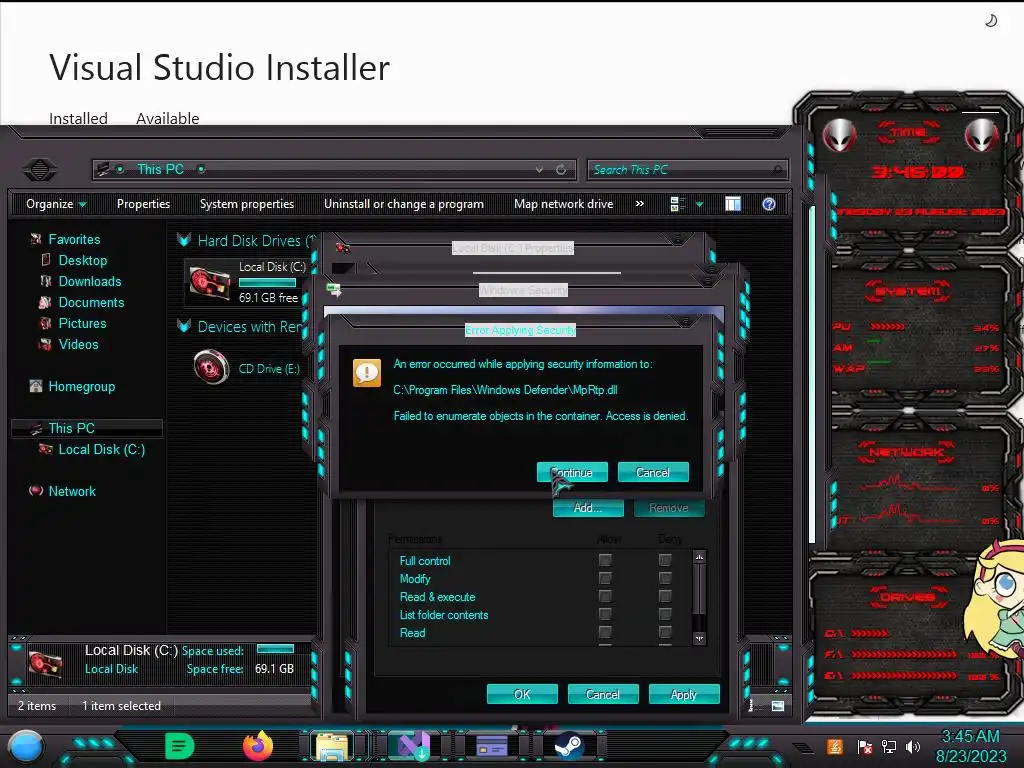Click the volume speaker tray icon
The height and width of the screenshot is (768, 1024).
pos(913,746)
